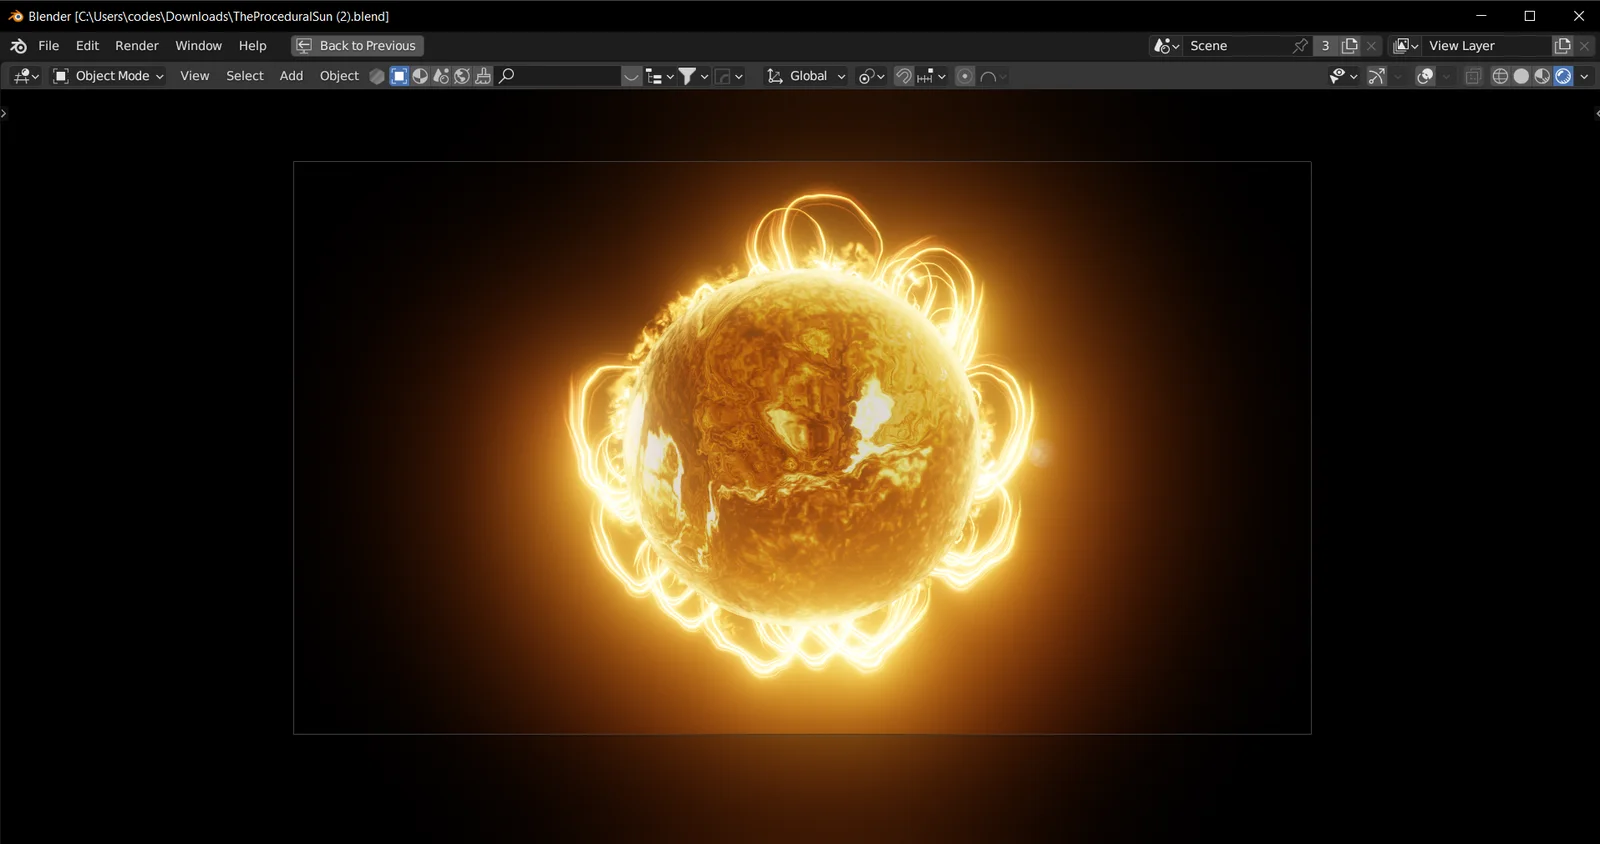This screenshot has width=1600, height=844.
Task: Open proportional editing falloff dropdown
Action: 993,76
